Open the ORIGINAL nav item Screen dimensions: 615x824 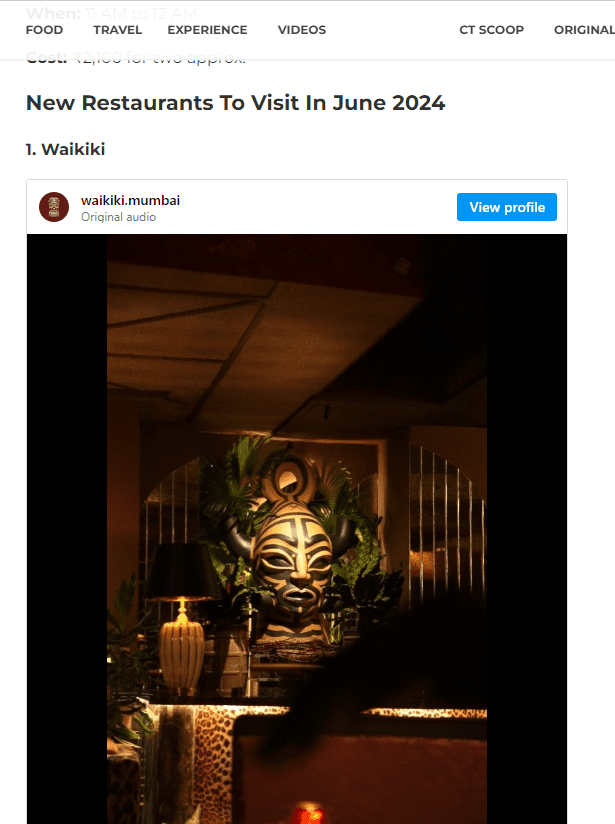584,30
